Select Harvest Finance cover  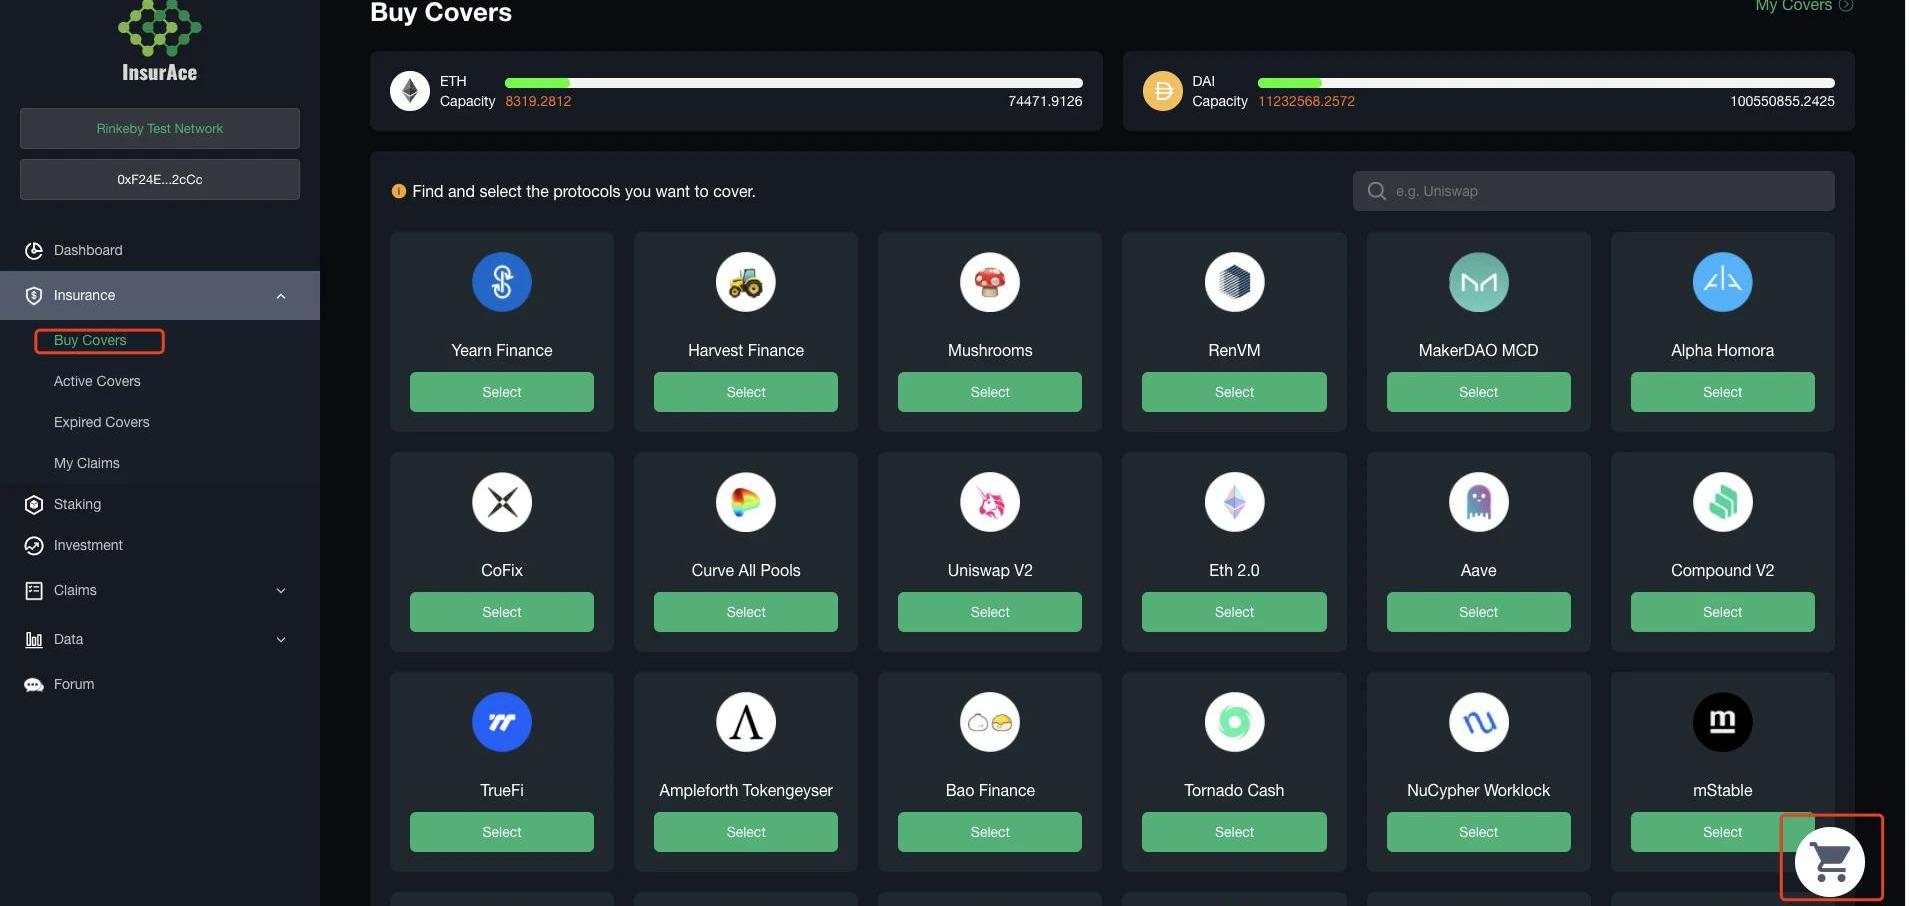click(x=746, y=392)
